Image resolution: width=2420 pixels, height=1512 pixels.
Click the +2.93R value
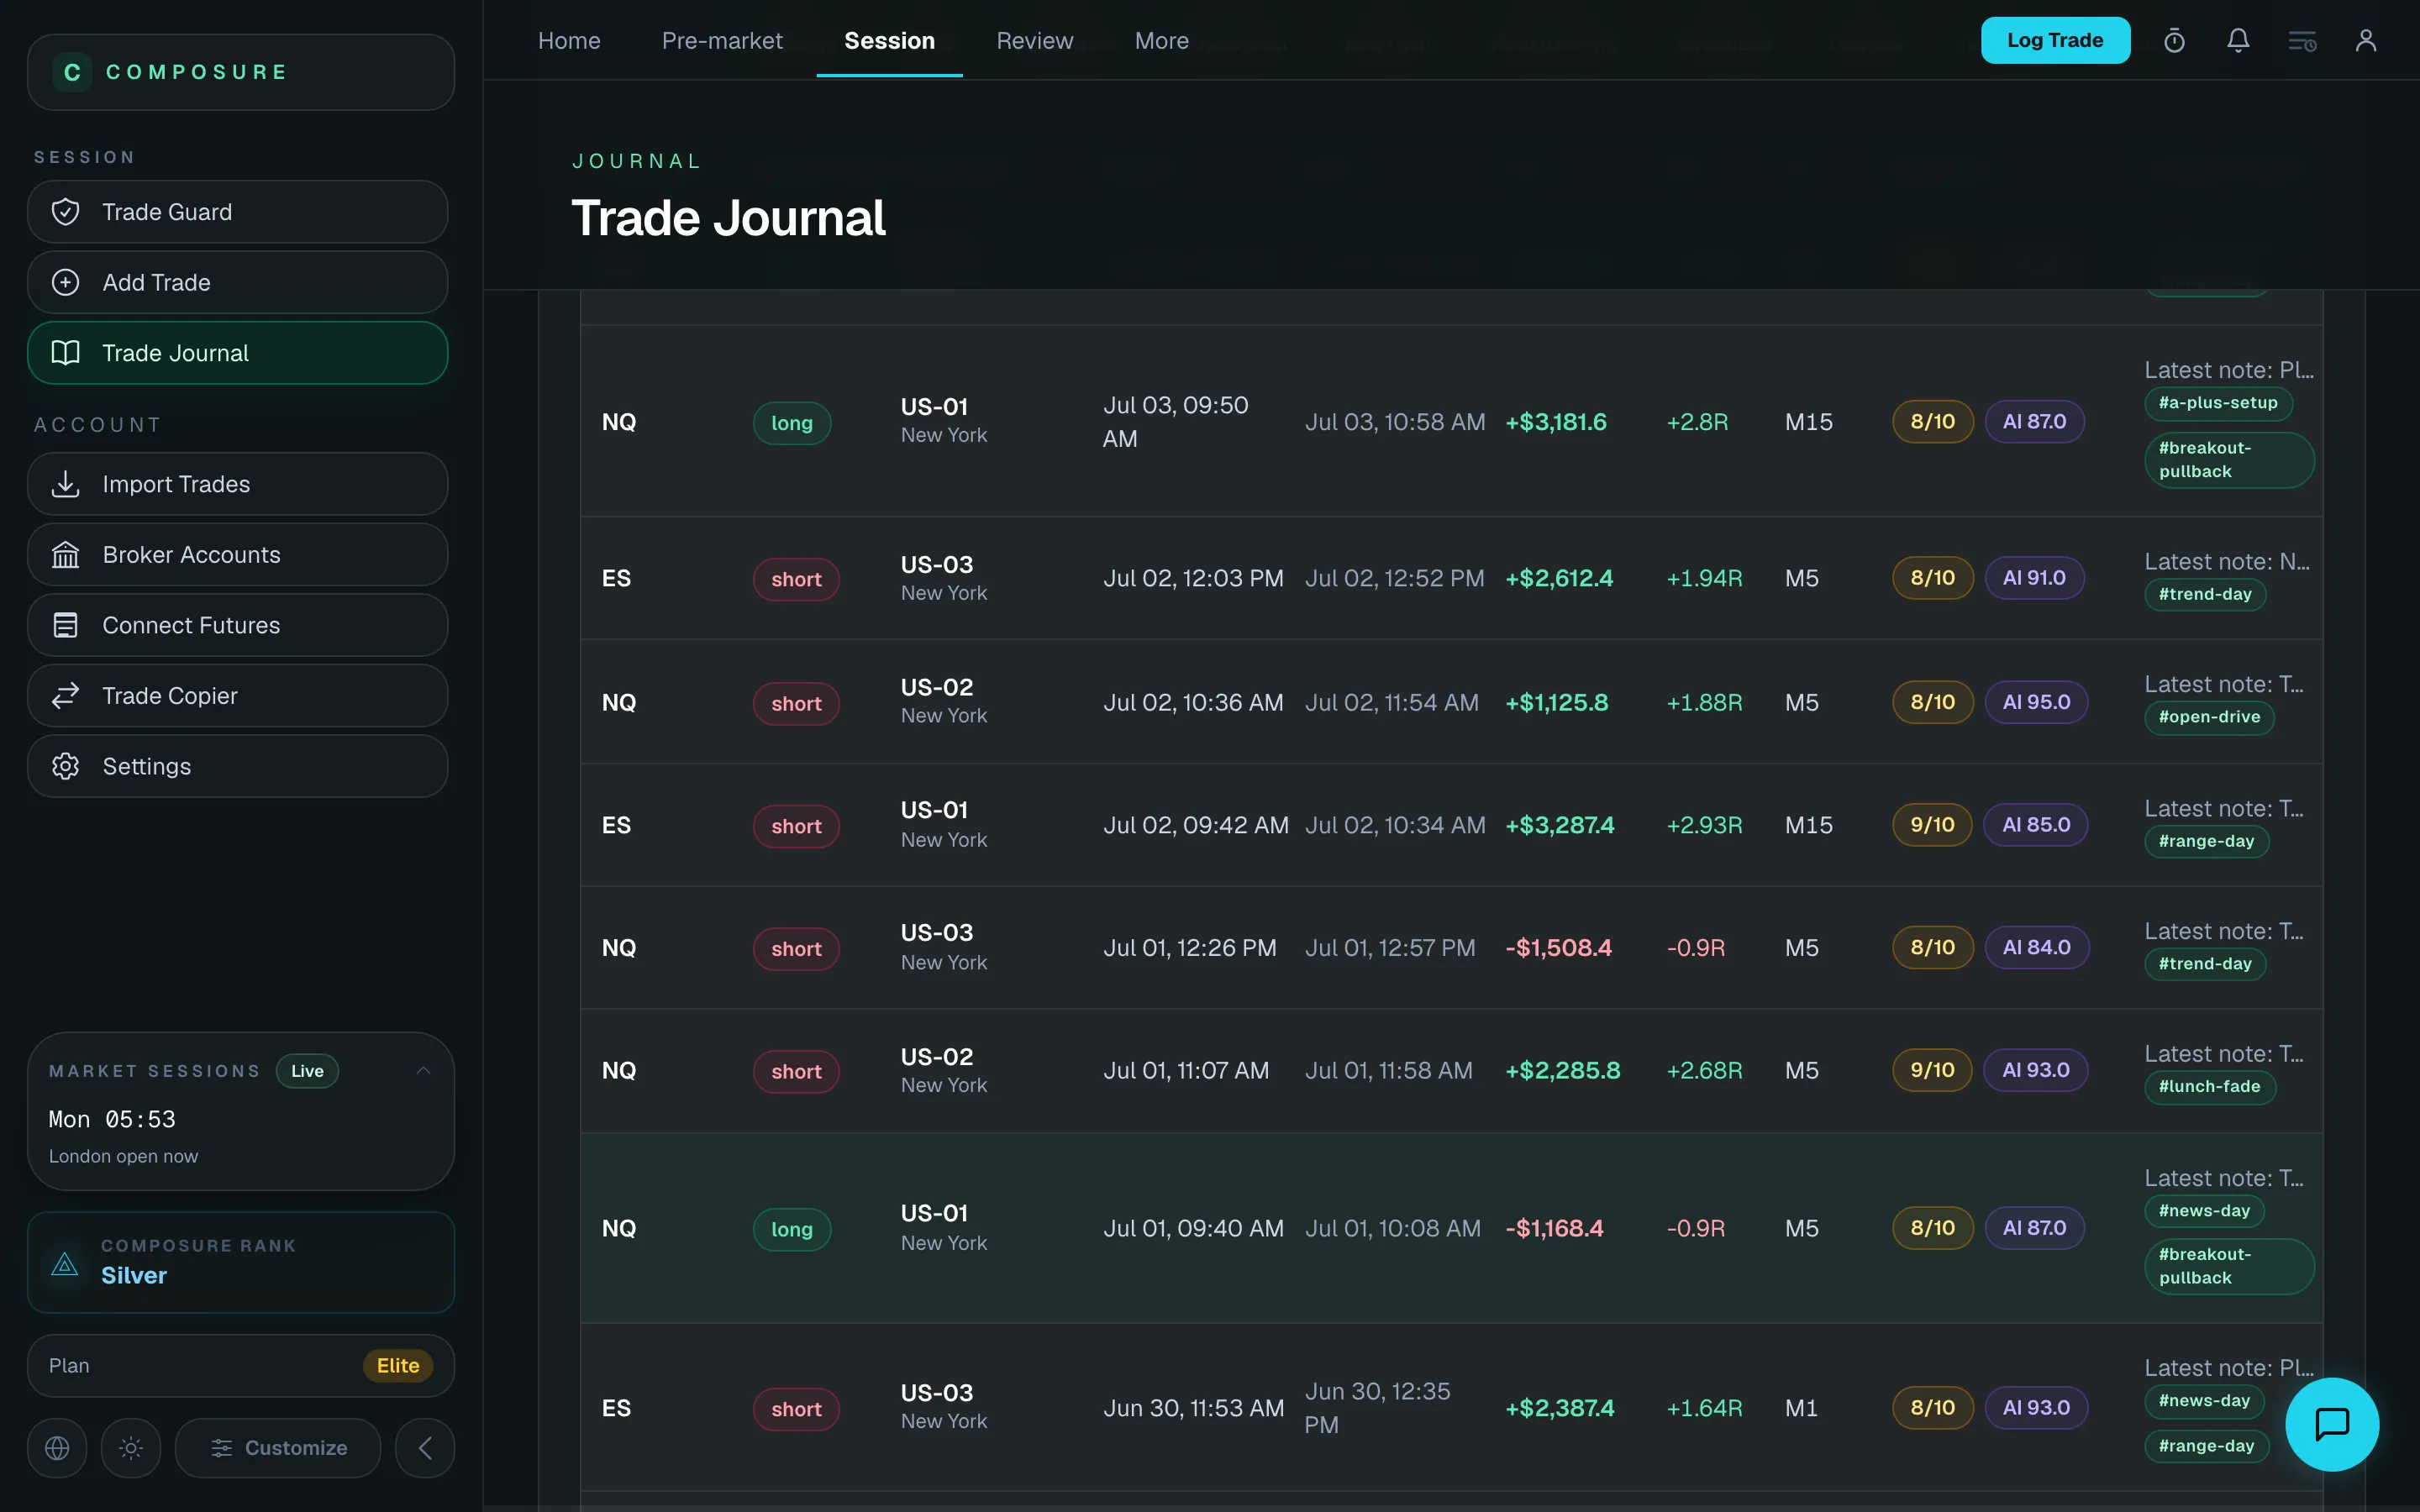(1704, 825)
